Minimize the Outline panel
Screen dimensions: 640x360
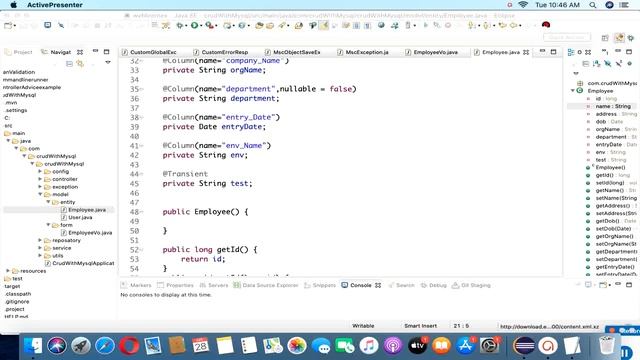click(x=618, y=51)
